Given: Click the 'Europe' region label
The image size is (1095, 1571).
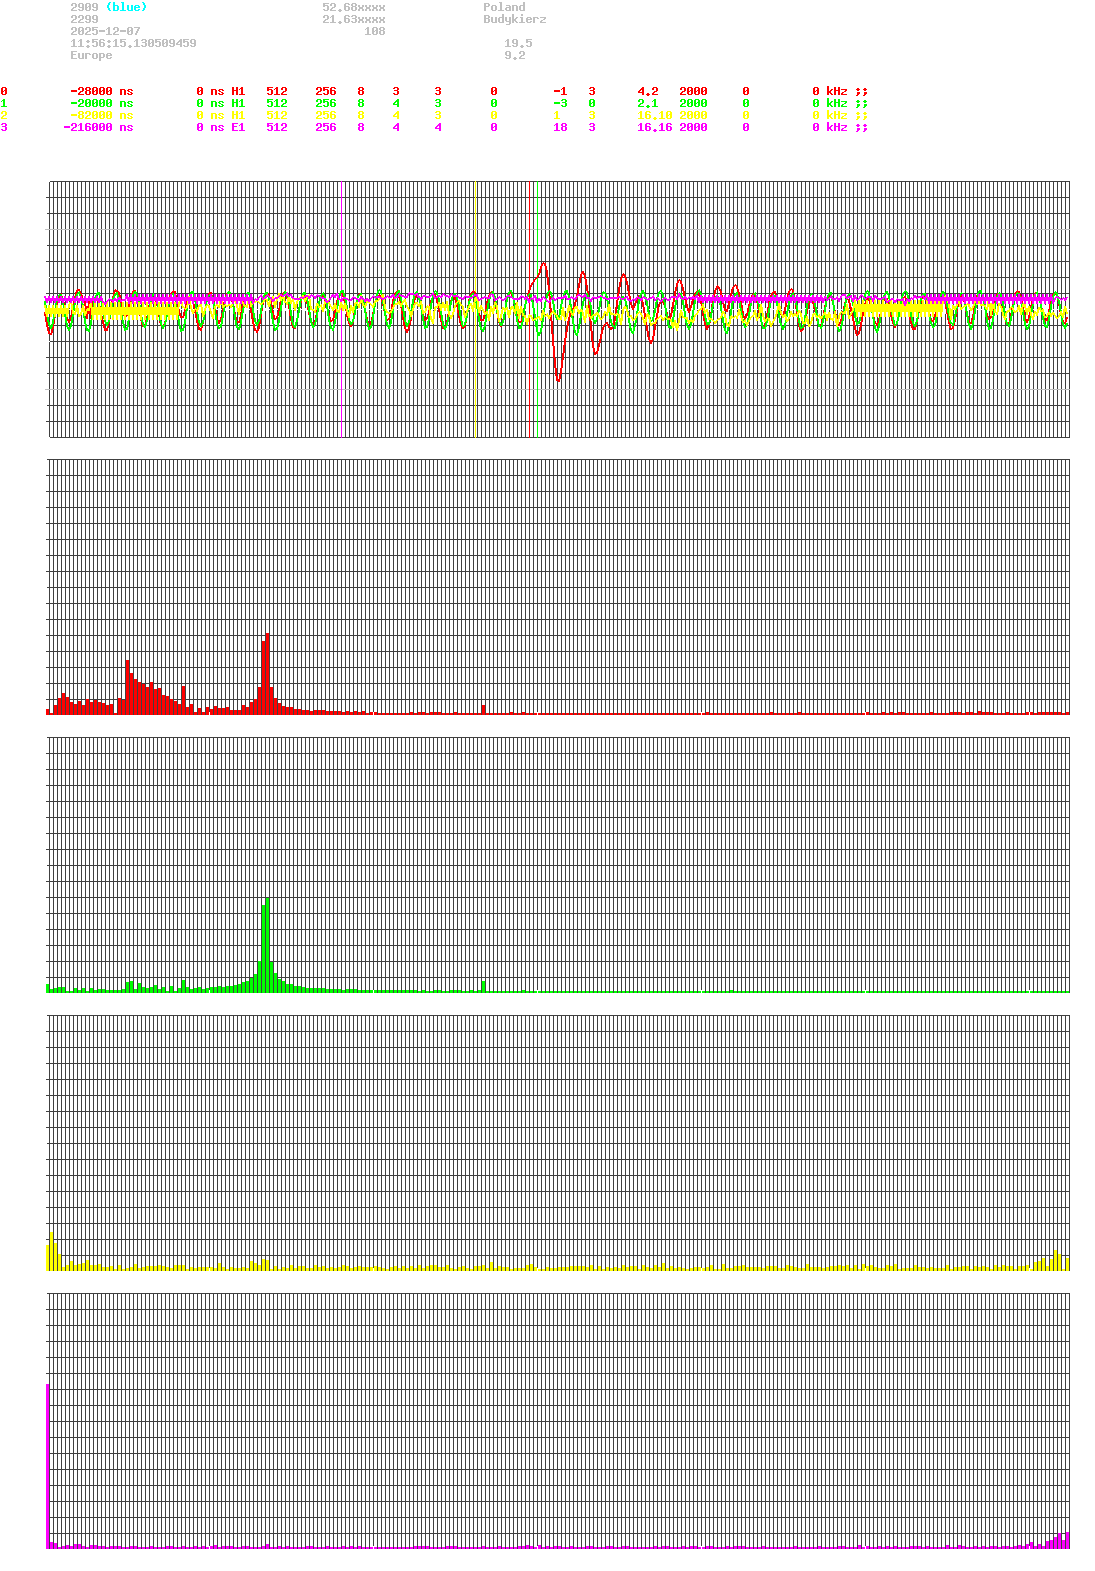Looking at the screenshot, I should (91, 55).
